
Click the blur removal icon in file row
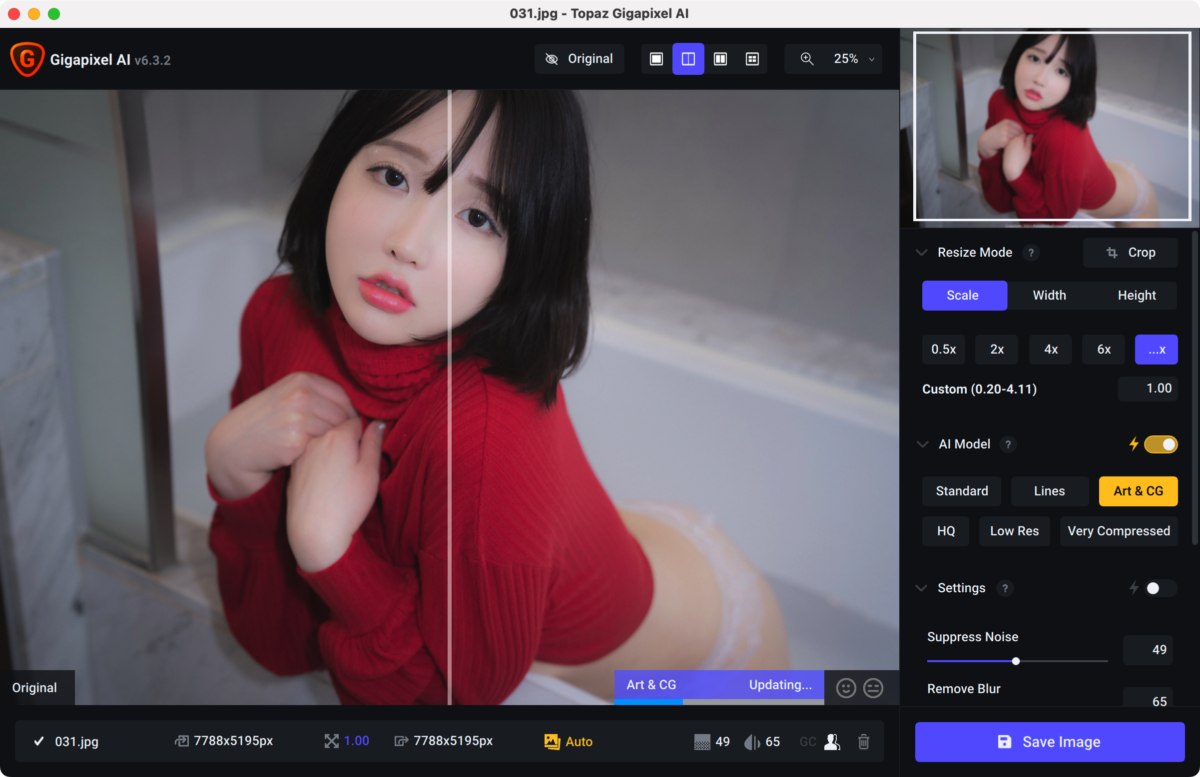pyautogui.click(x=752, y=742)
